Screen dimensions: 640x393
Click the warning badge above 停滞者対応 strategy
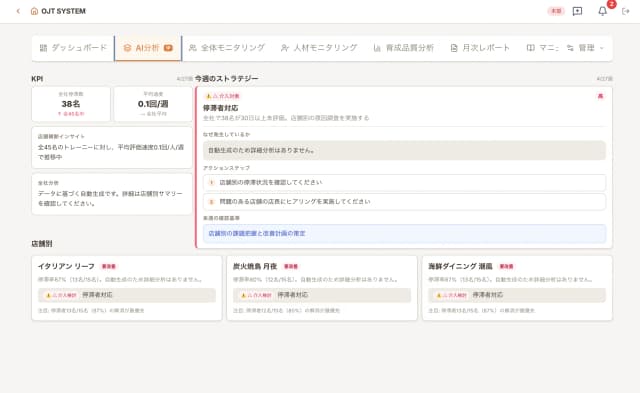click(x=222, y=96)
